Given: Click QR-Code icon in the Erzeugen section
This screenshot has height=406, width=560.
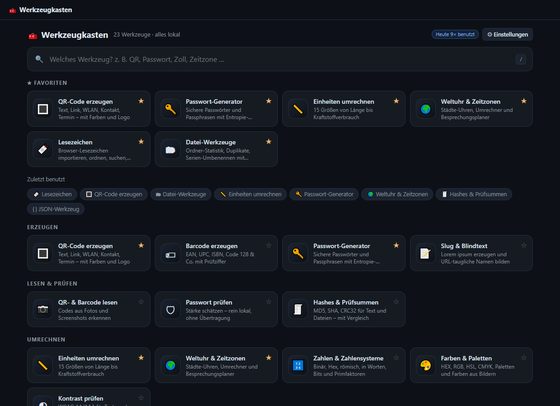Looking at the screenshot, I should (43, 254).
